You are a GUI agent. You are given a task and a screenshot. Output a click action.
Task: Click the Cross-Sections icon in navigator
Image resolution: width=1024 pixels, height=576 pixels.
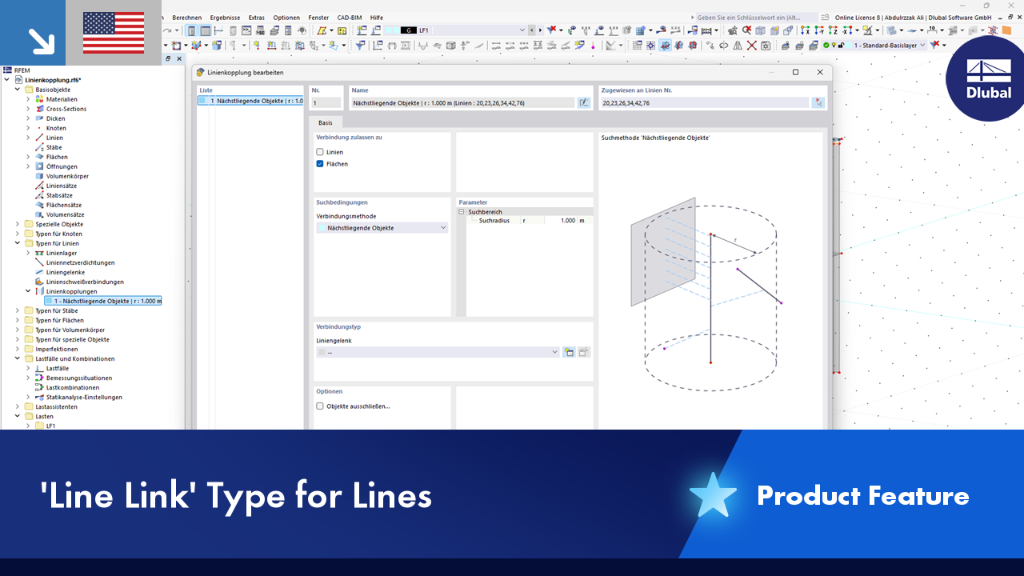pyautogui.click(x=39, y=109)
